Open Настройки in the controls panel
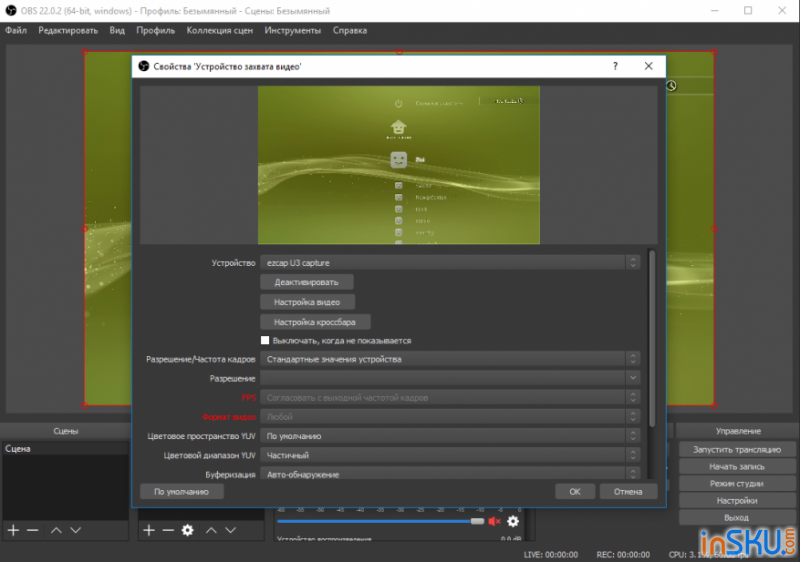Viewport: 800px width, 562px height. 737,500
